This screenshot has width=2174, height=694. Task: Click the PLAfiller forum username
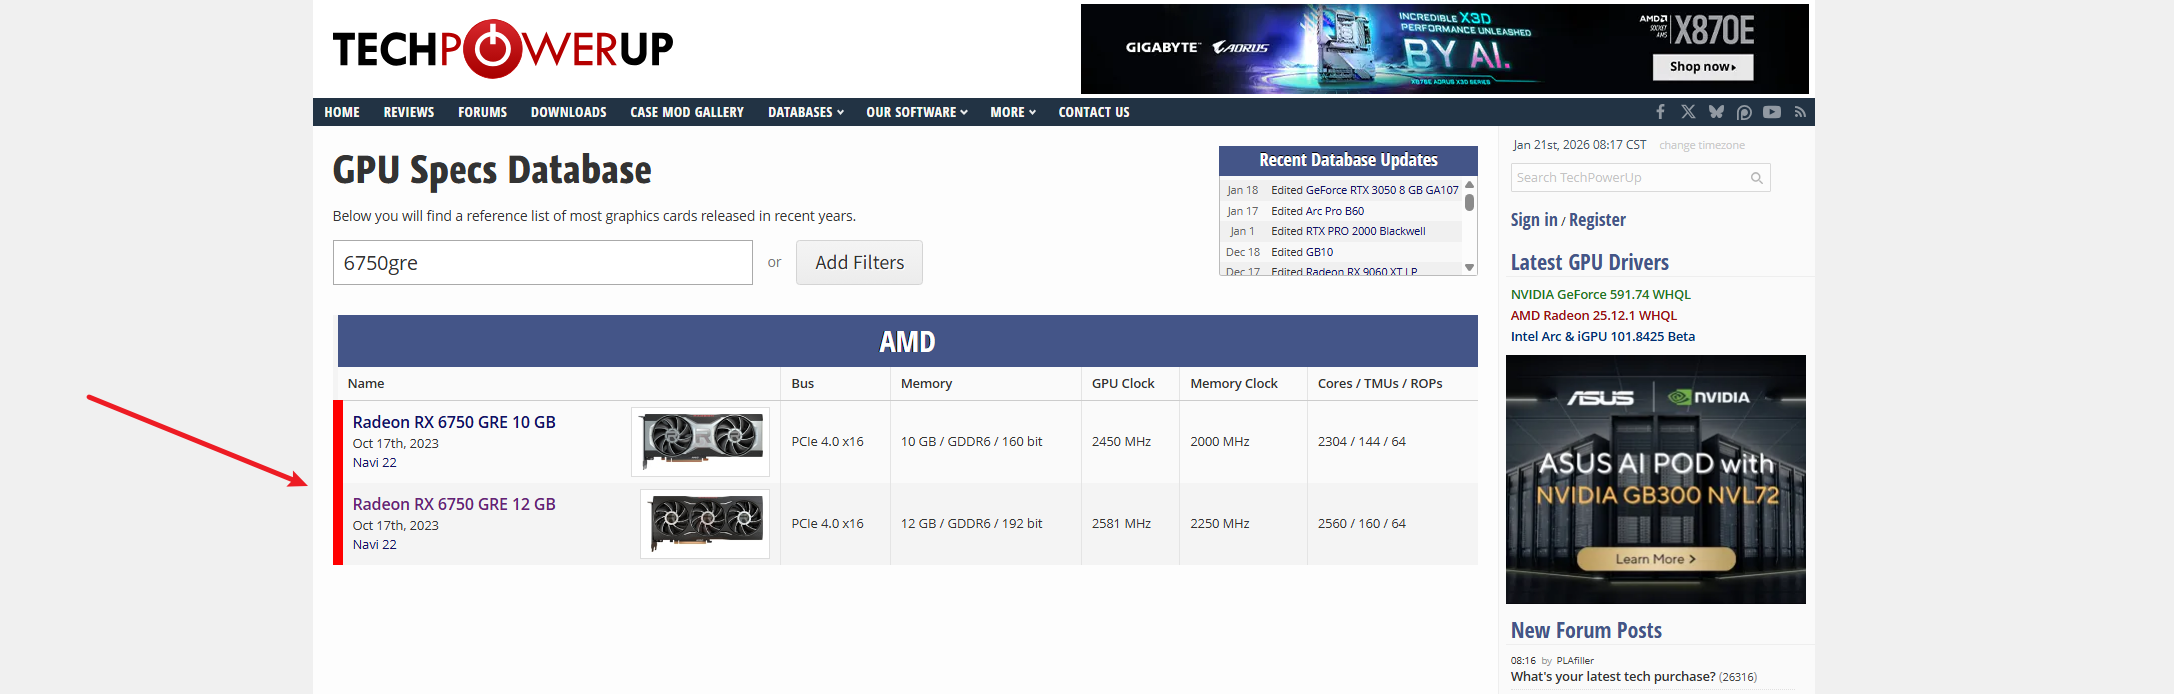point(1575,661)
